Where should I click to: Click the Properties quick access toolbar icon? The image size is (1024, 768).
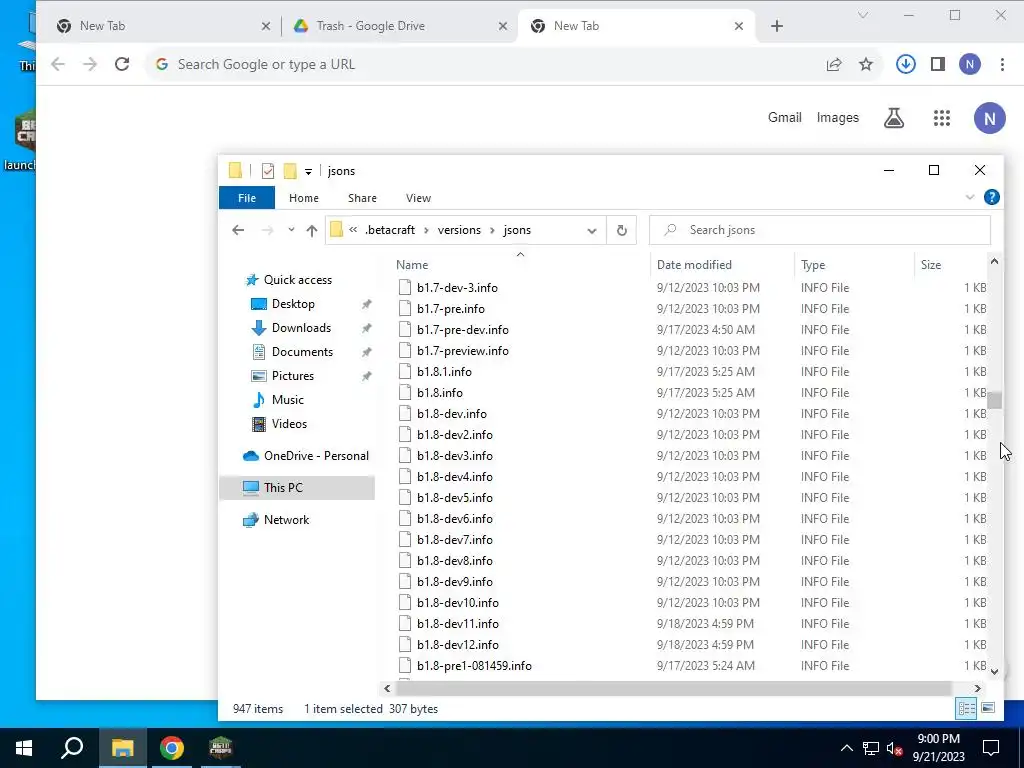(x=268, y=171)
